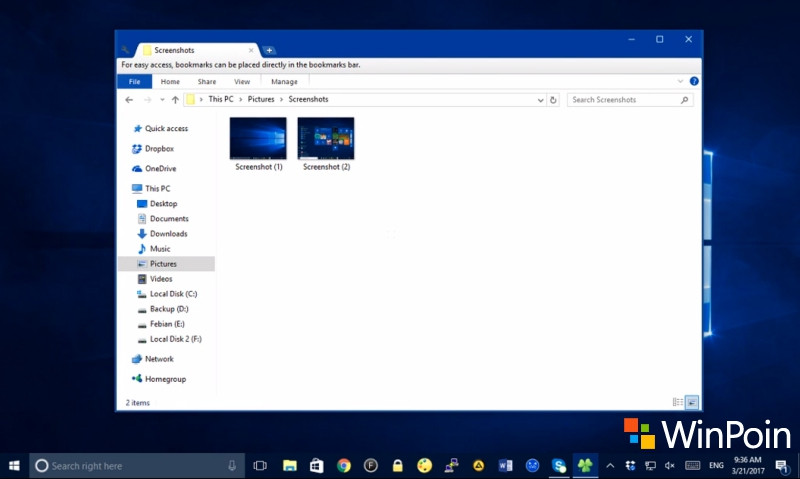This screenshot has width=800, height=479.
Task: Select Pictures in the sidebar
Action: pos(166,264)
